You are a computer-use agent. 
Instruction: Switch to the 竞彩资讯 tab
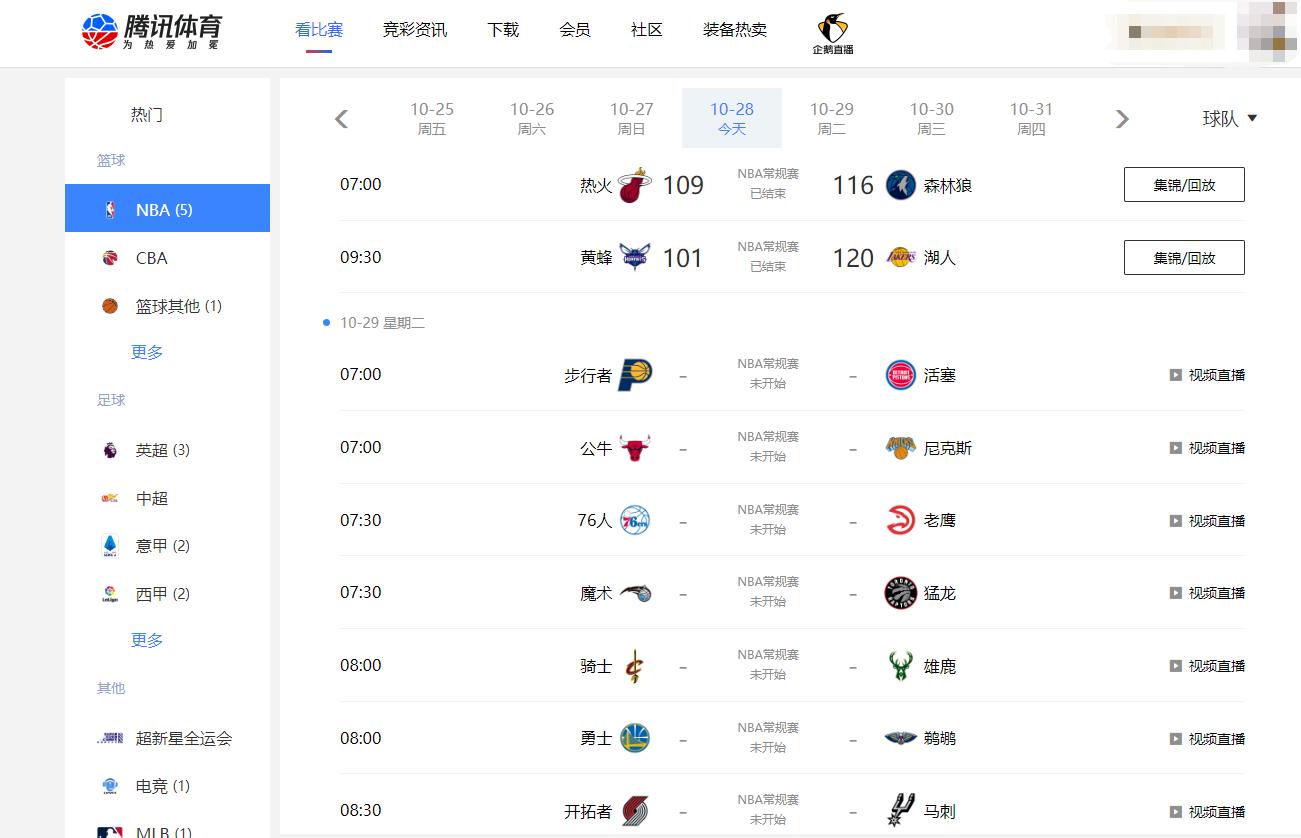coord(414,30)
